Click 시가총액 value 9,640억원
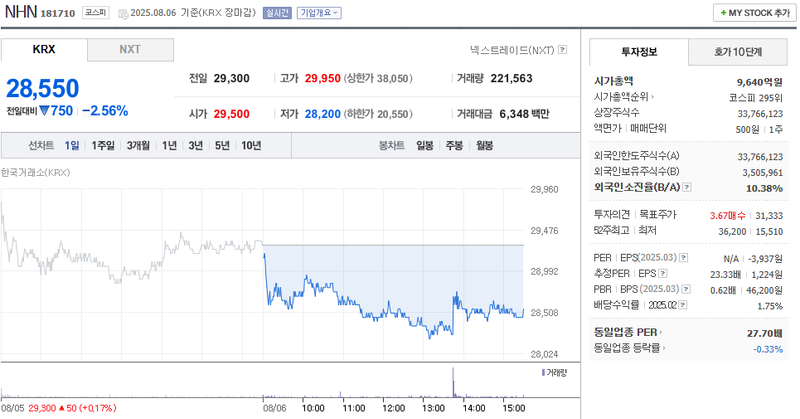Viewport: 800px width, 419px height. point(759,82)
